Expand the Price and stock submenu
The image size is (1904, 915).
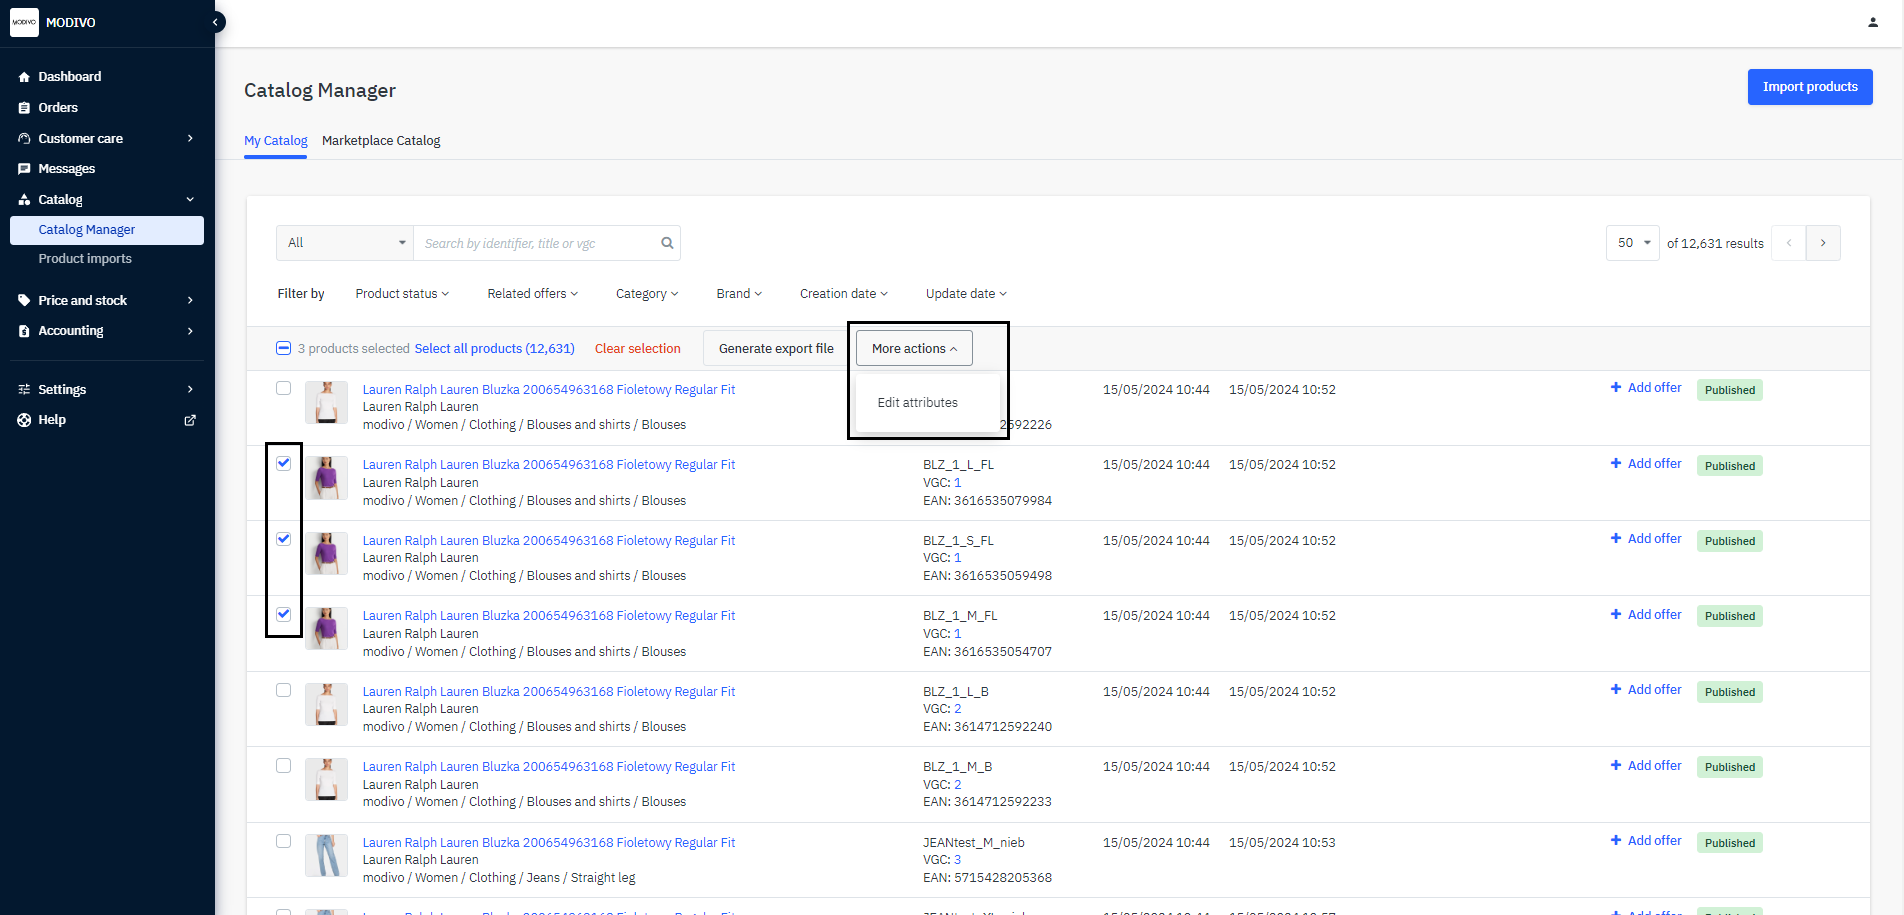[190, 300]
